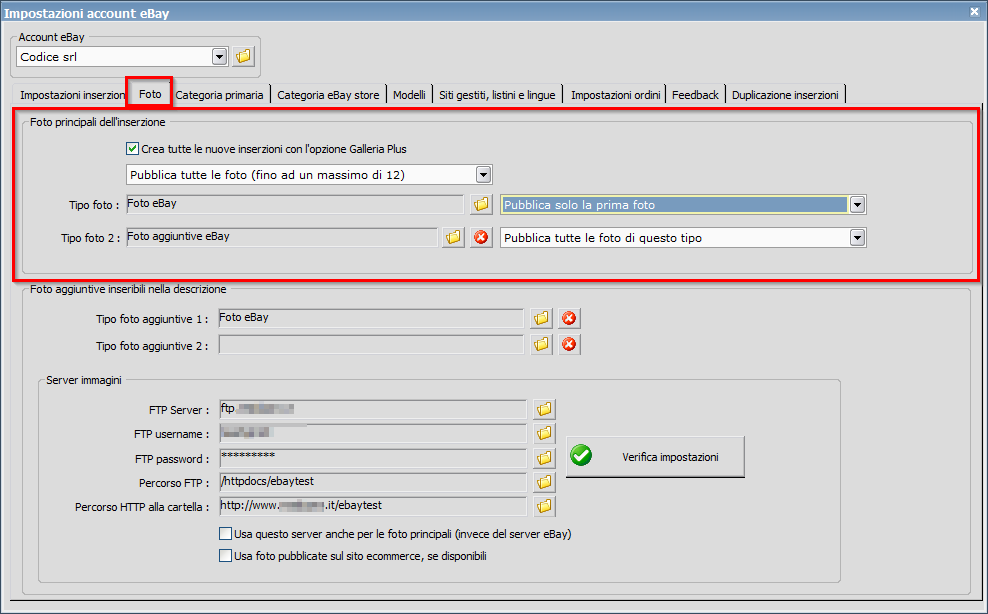The width and height of the screenshot is (988, 614).
Task: Switch to Impostazioni inserzioni tab
Action: pos(71,95)
